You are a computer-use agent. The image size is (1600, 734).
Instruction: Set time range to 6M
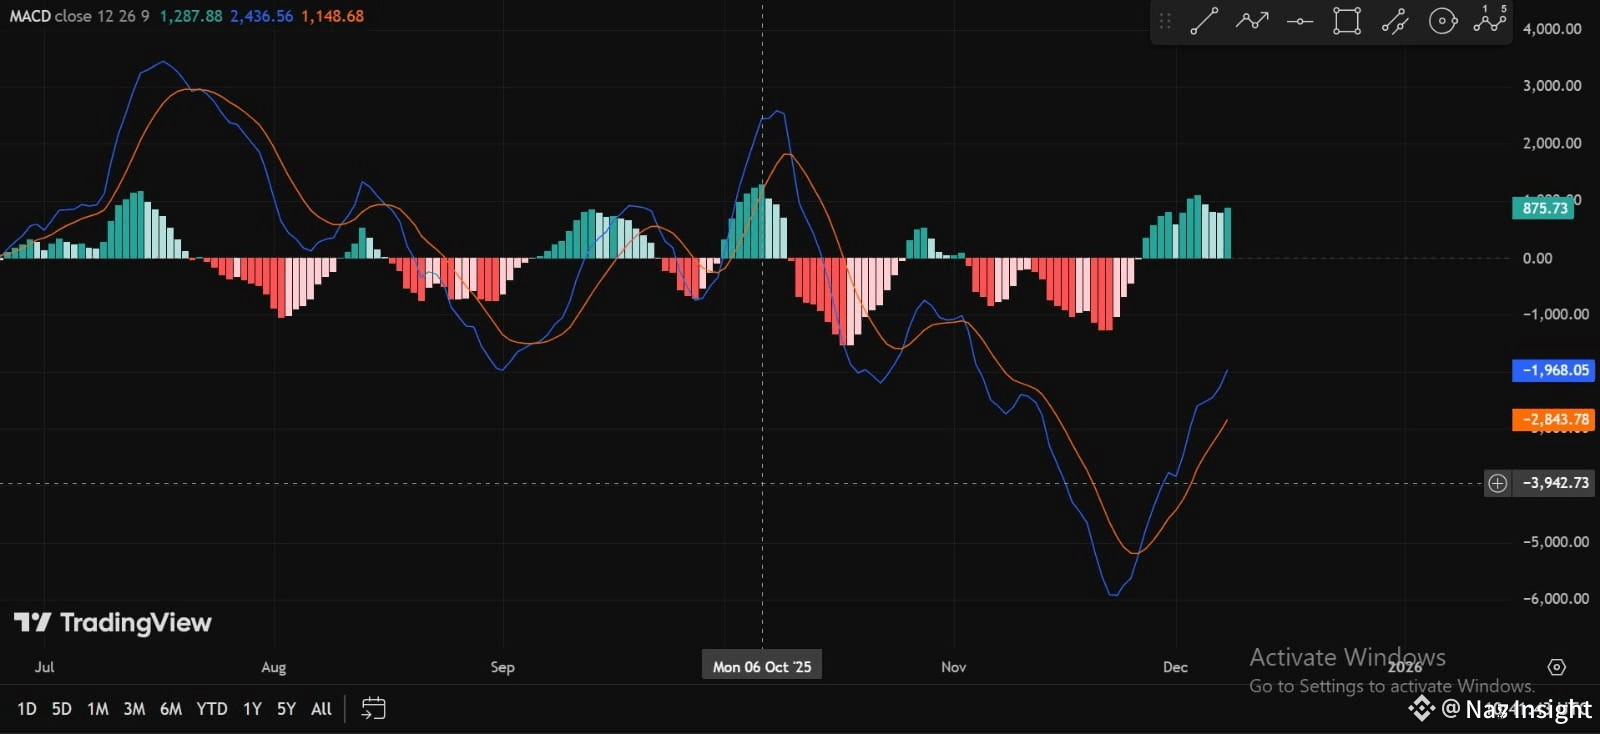point(171,709)
